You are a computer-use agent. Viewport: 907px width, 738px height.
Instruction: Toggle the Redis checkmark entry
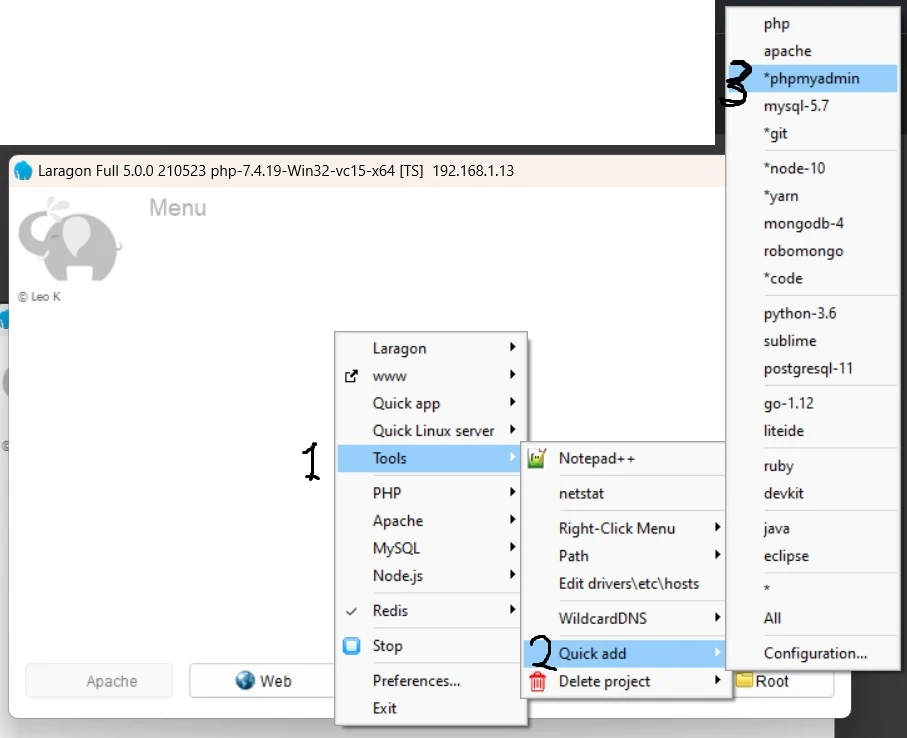point(430,611)
